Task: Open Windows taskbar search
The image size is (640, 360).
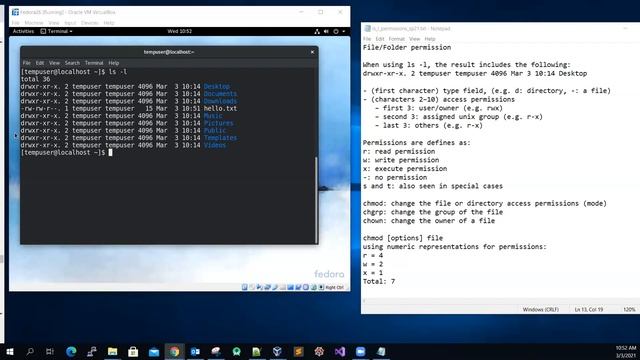Action: pos(30,351)
